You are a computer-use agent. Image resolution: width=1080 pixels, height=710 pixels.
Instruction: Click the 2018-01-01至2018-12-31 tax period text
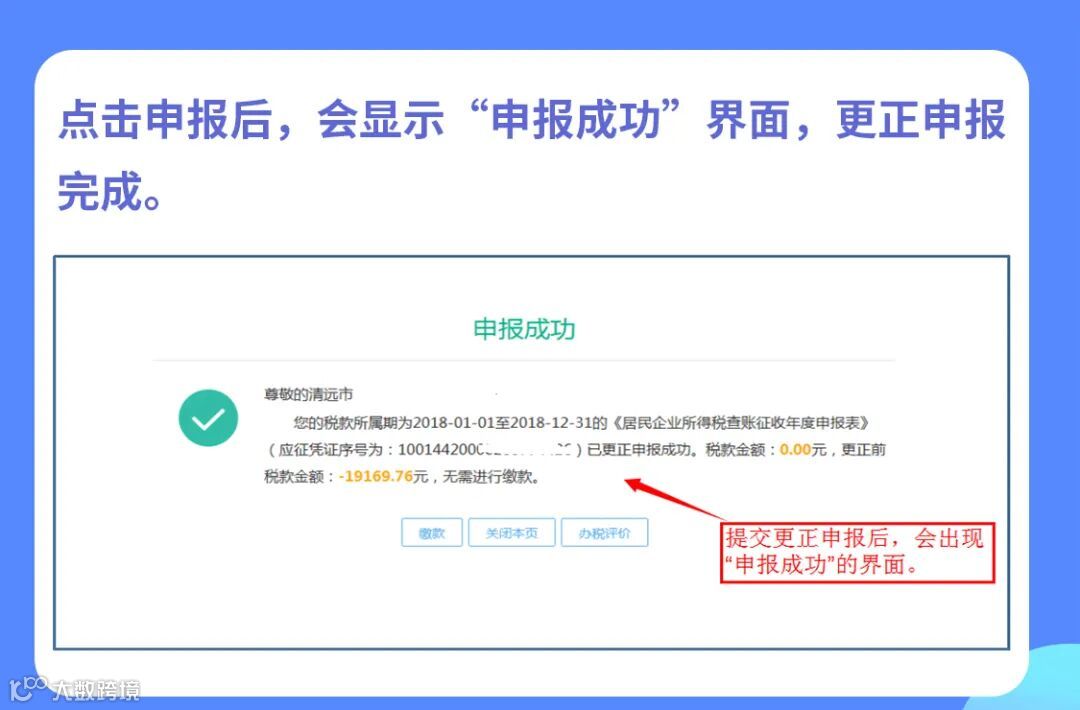(502, 423)
